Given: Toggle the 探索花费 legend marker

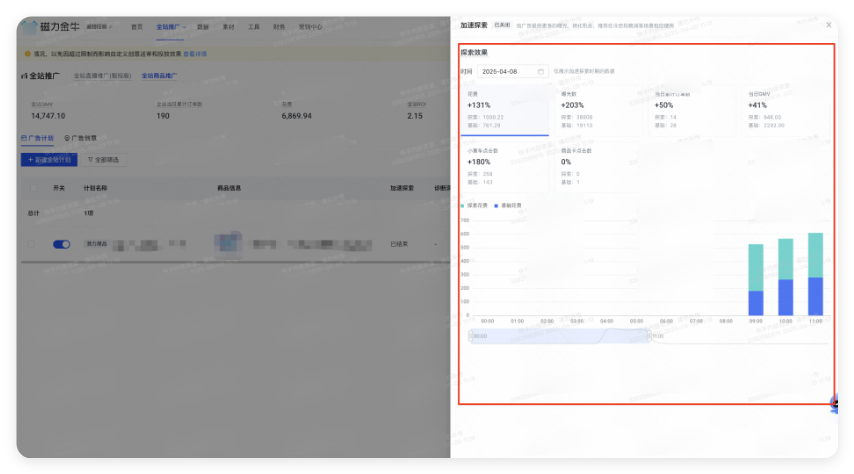Looking at the screenshot, I should (x=464, y=205).
